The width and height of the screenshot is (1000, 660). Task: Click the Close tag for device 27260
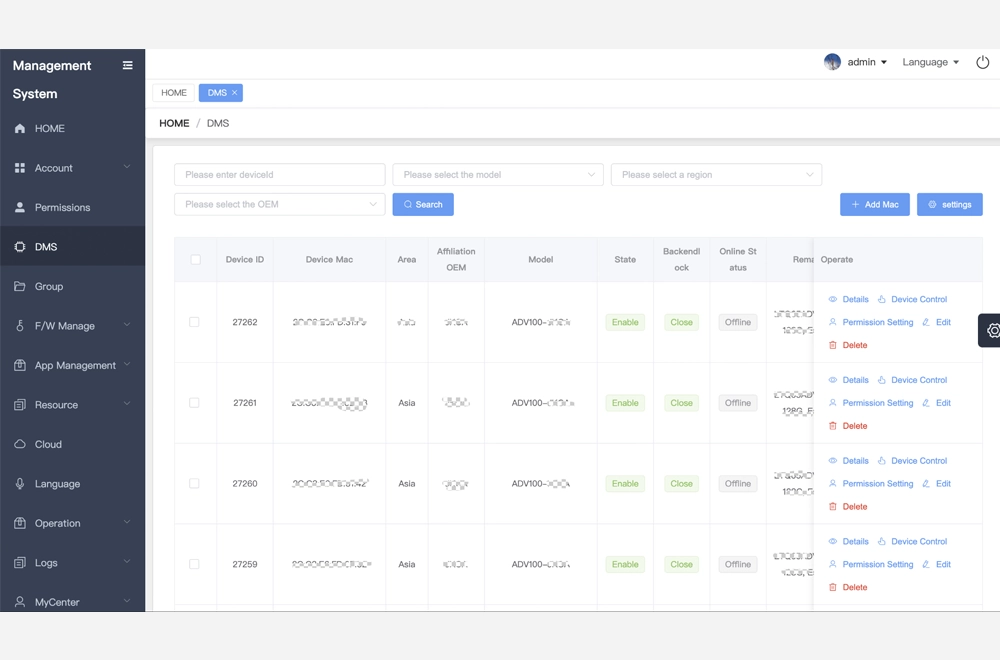coord(681,483)
